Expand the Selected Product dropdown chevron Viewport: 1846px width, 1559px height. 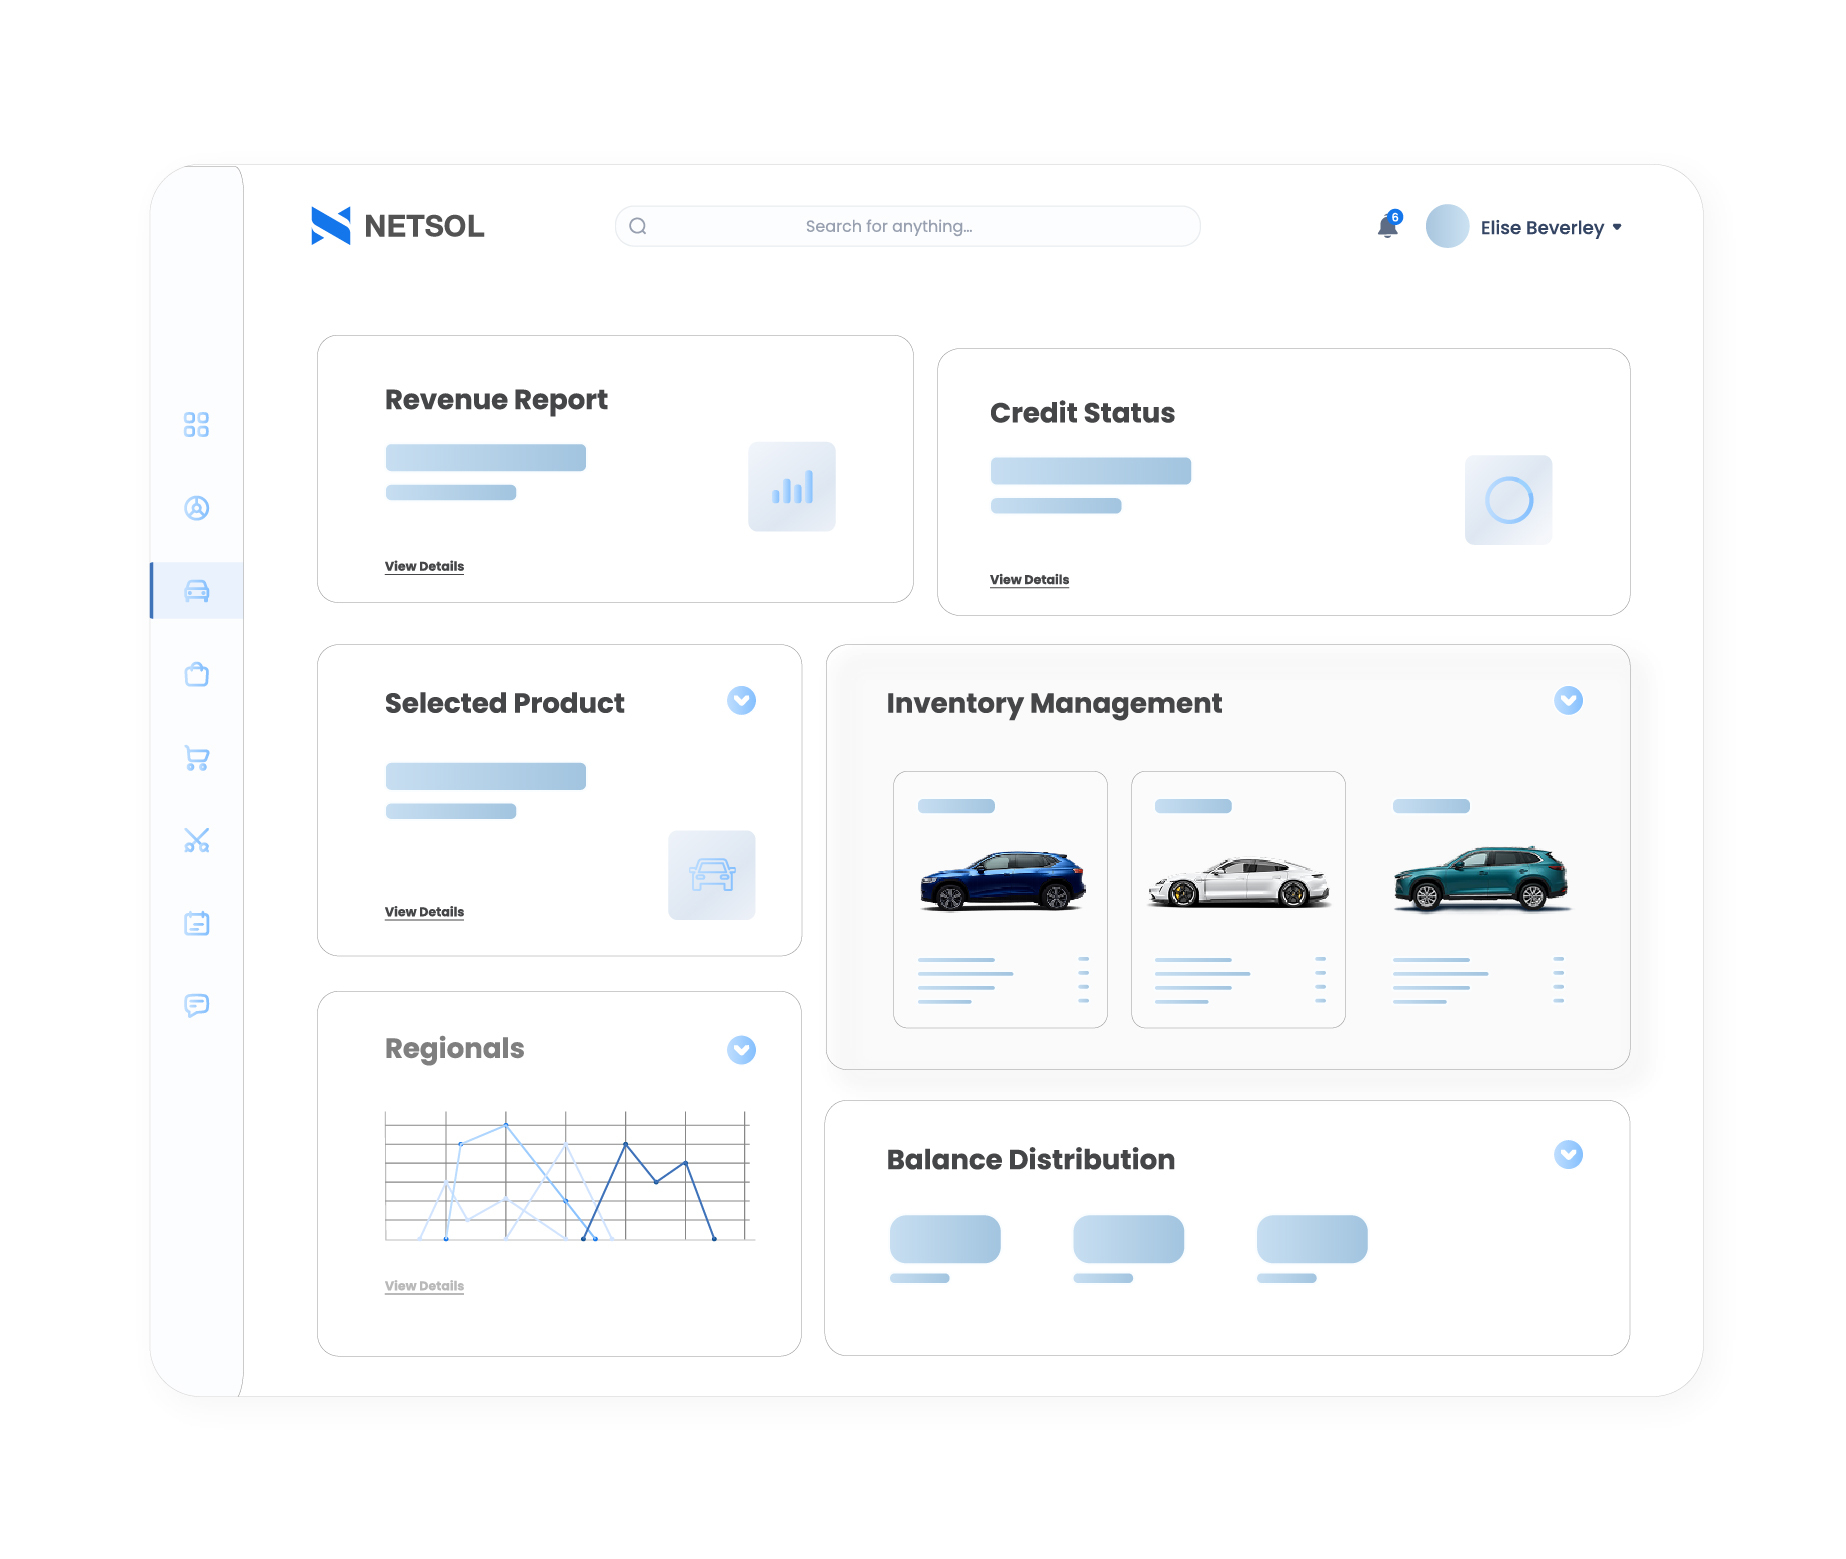click(x=741, y=701)
